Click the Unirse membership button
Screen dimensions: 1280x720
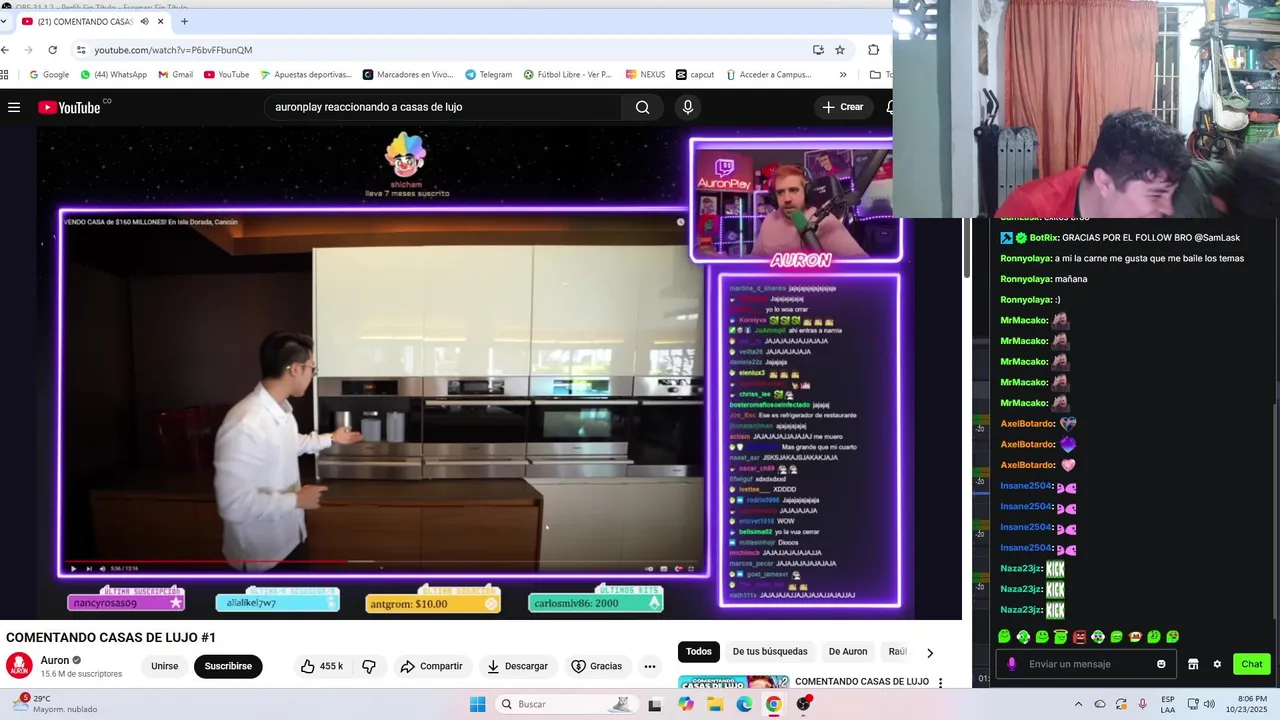click(x=165, y=666)
